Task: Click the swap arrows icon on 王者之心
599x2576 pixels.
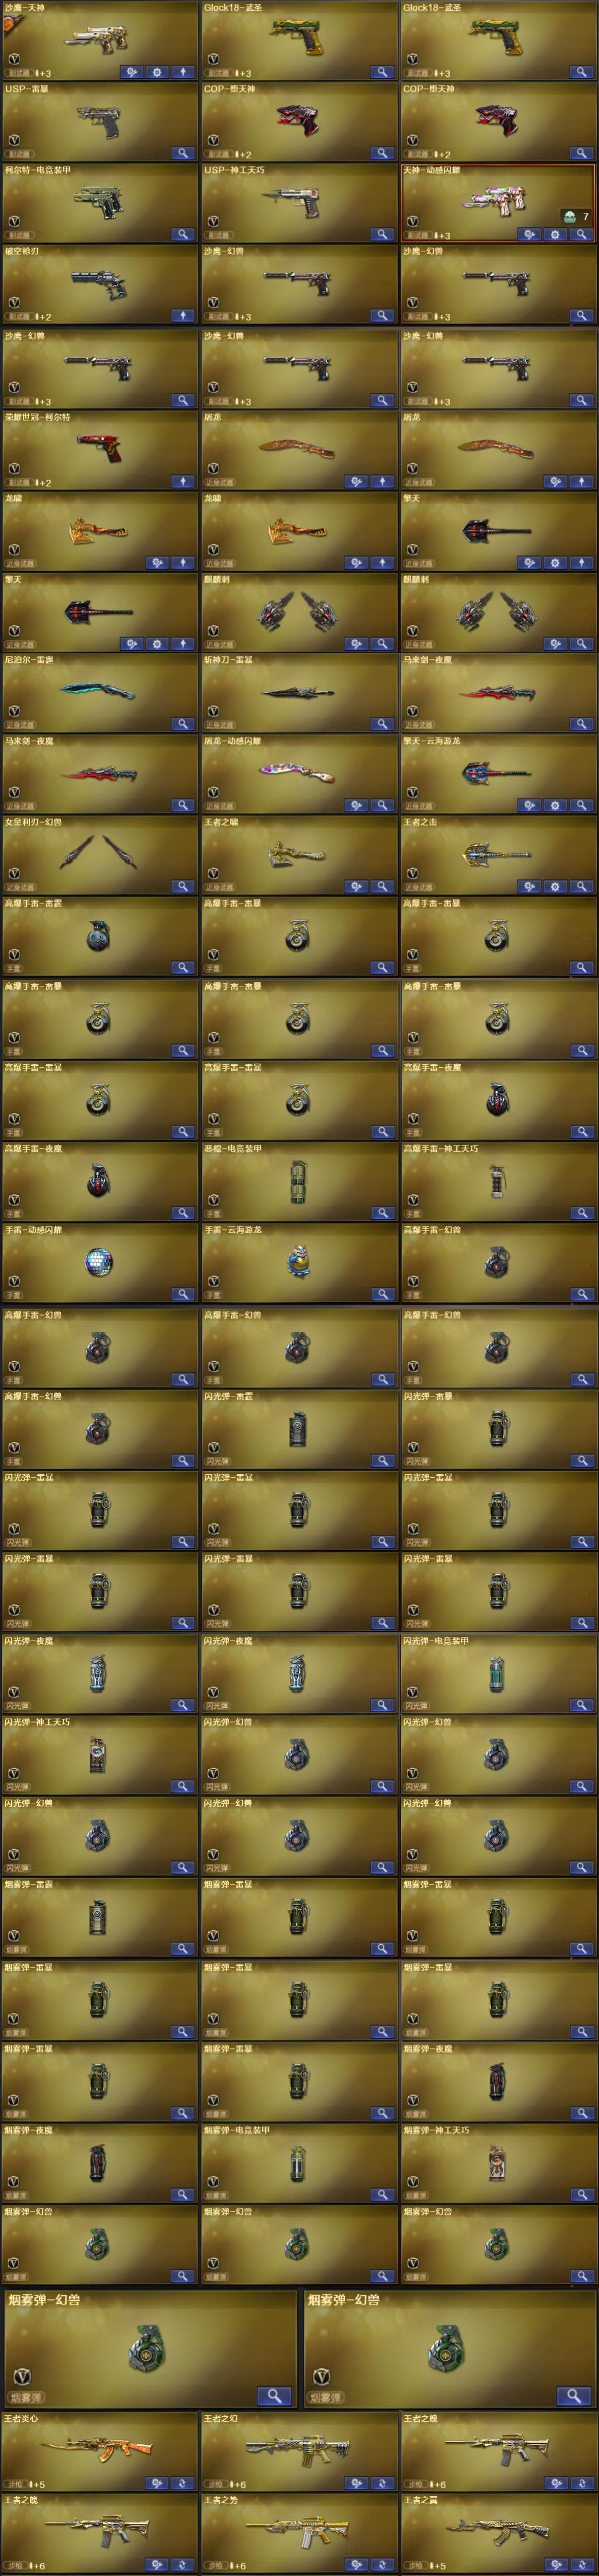Action: coord(183,2483)
